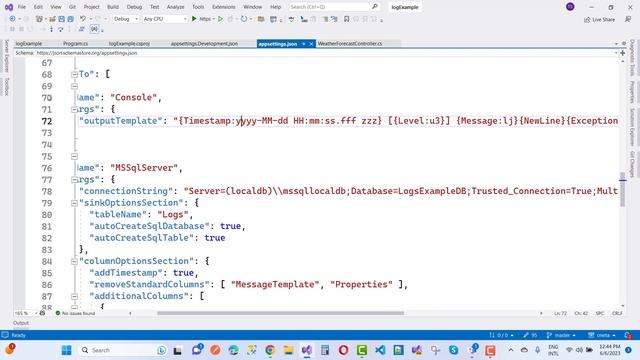The image size is (640, 360).
Task: Collapse the Args block at line 71
Action: click(74, 109)
